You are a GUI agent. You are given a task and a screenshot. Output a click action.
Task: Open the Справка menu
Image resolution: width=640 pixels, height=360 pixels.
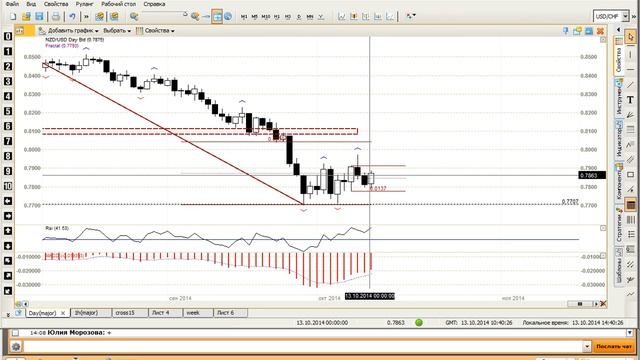(154, 4)
